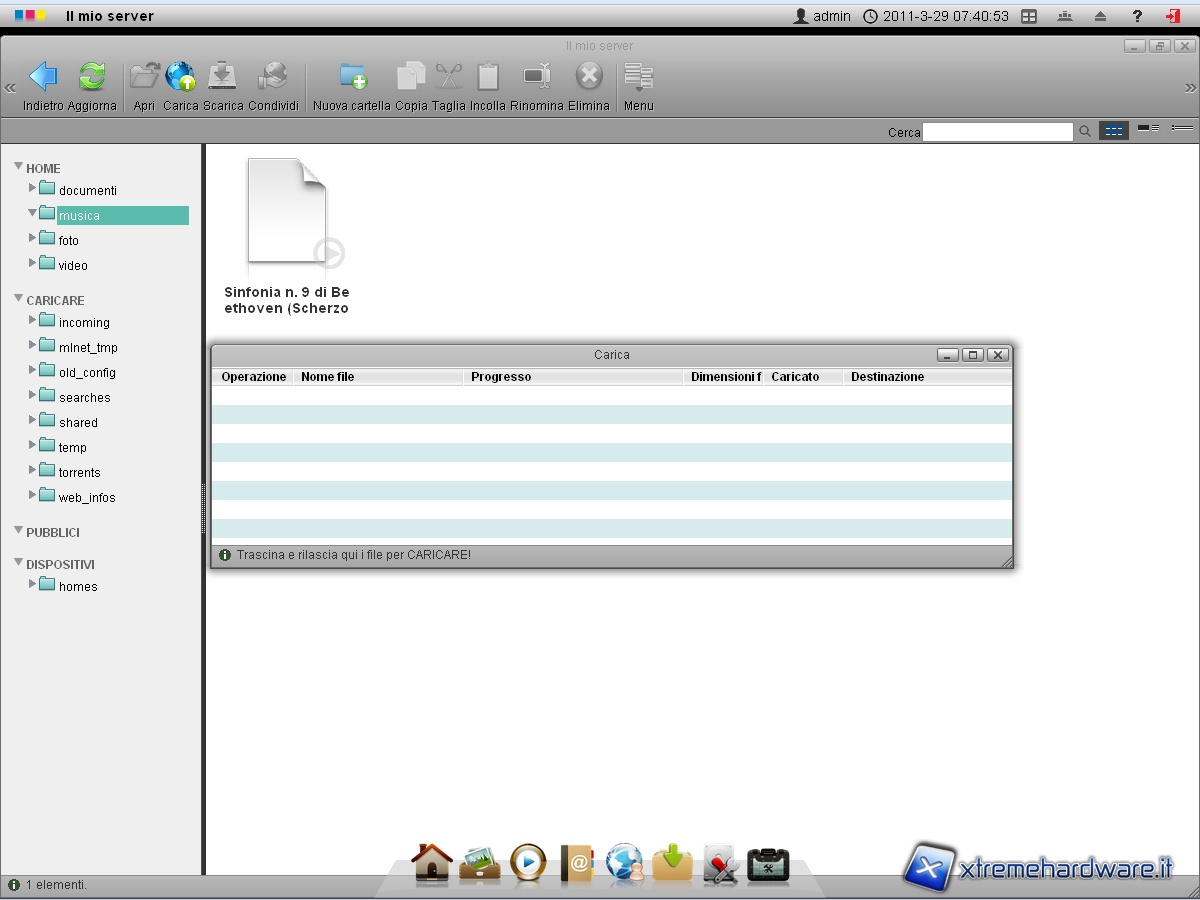1200x900 pixels.
Task: Switch to the details view with thumbnails
Action: pos(1148,129)
